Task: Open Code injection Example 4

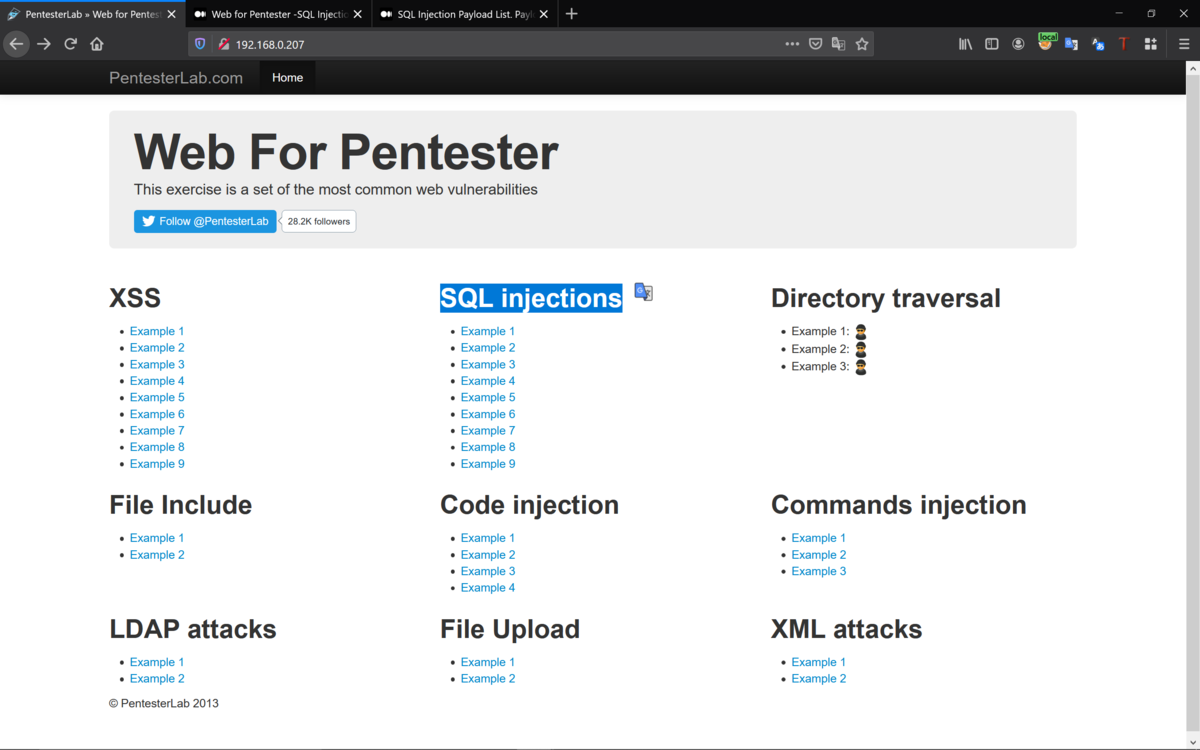Action: point(488,588)
